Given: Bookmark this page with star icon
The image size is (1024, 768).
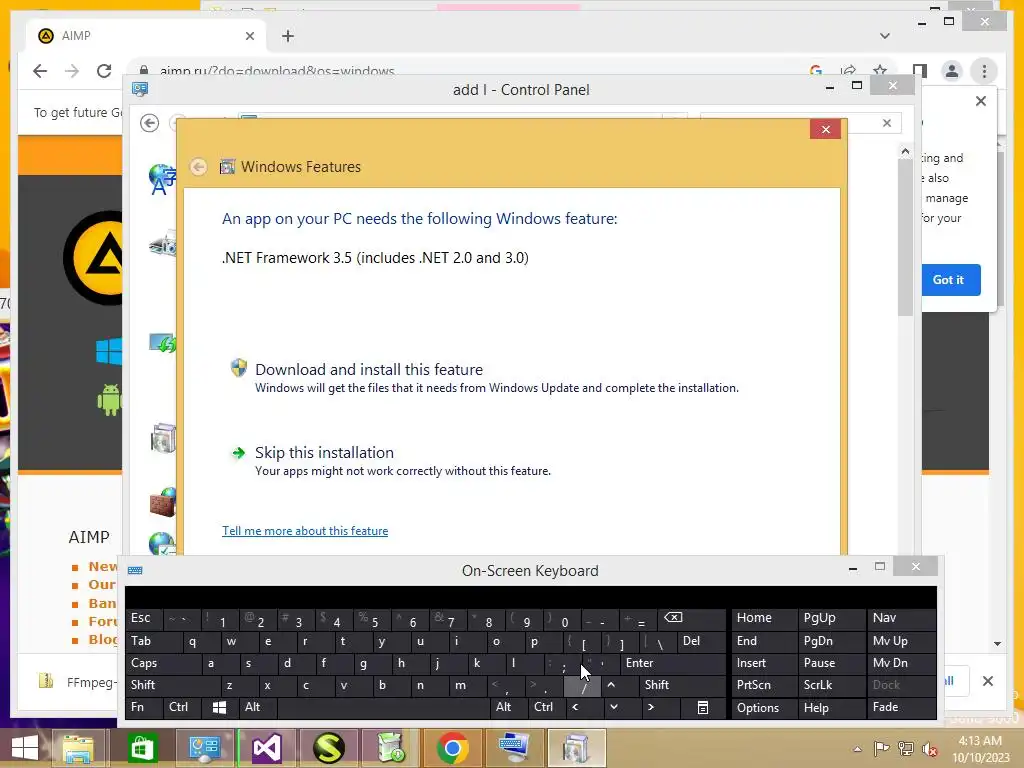Looking at the screenshot, I should coord(880,71).
